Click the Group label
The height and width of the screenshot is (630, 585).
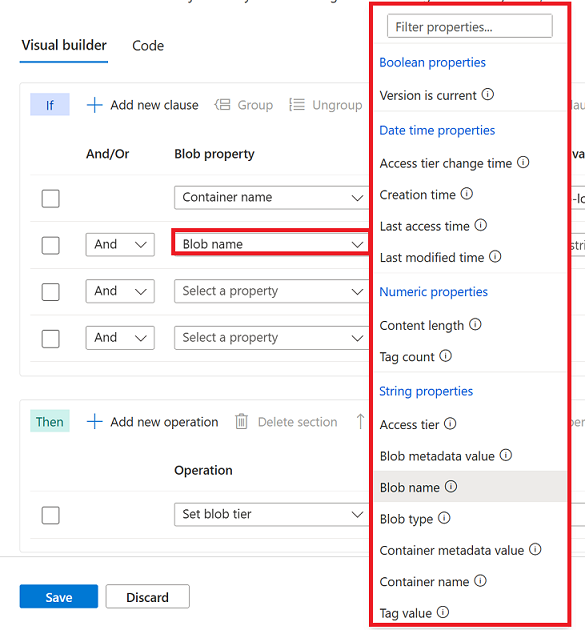click(x=255, y=105)
